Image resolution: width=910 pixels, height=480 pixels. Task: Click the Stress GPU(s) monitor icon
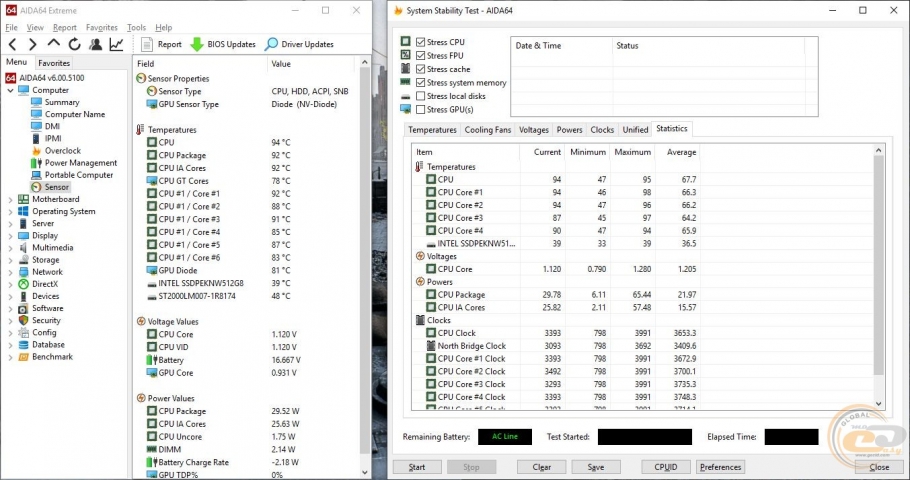click(x=406, y=109)
